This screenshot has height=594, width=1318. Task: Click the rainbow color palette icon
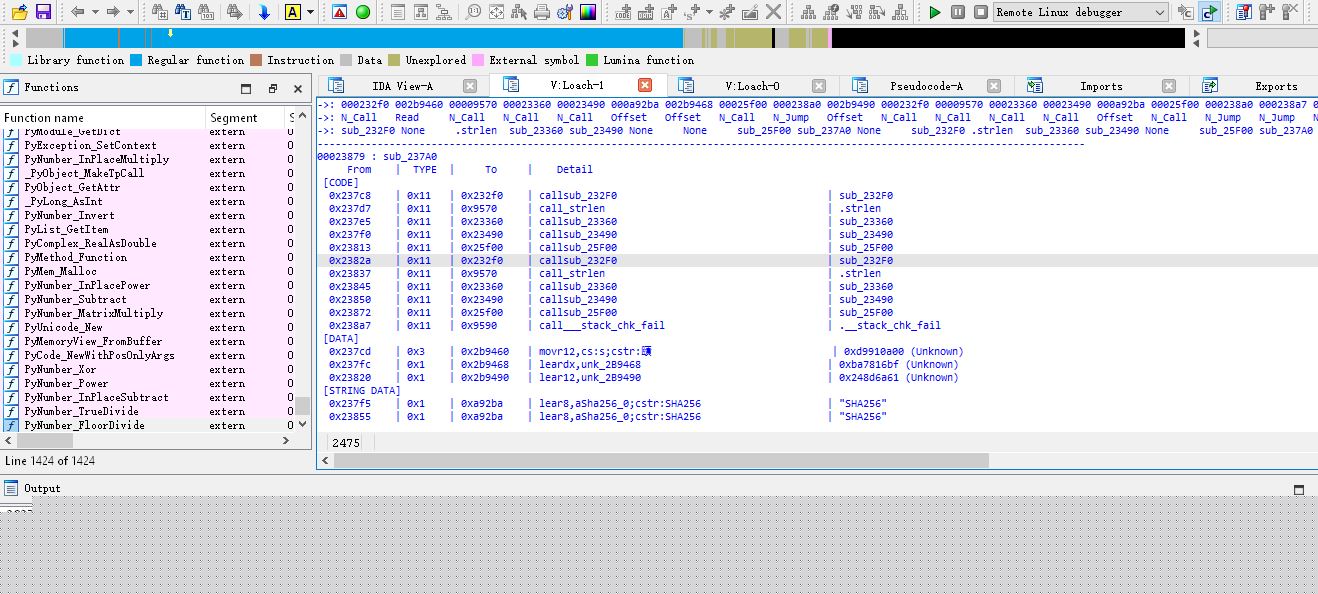pyautogui.click(x=588, y=12)
